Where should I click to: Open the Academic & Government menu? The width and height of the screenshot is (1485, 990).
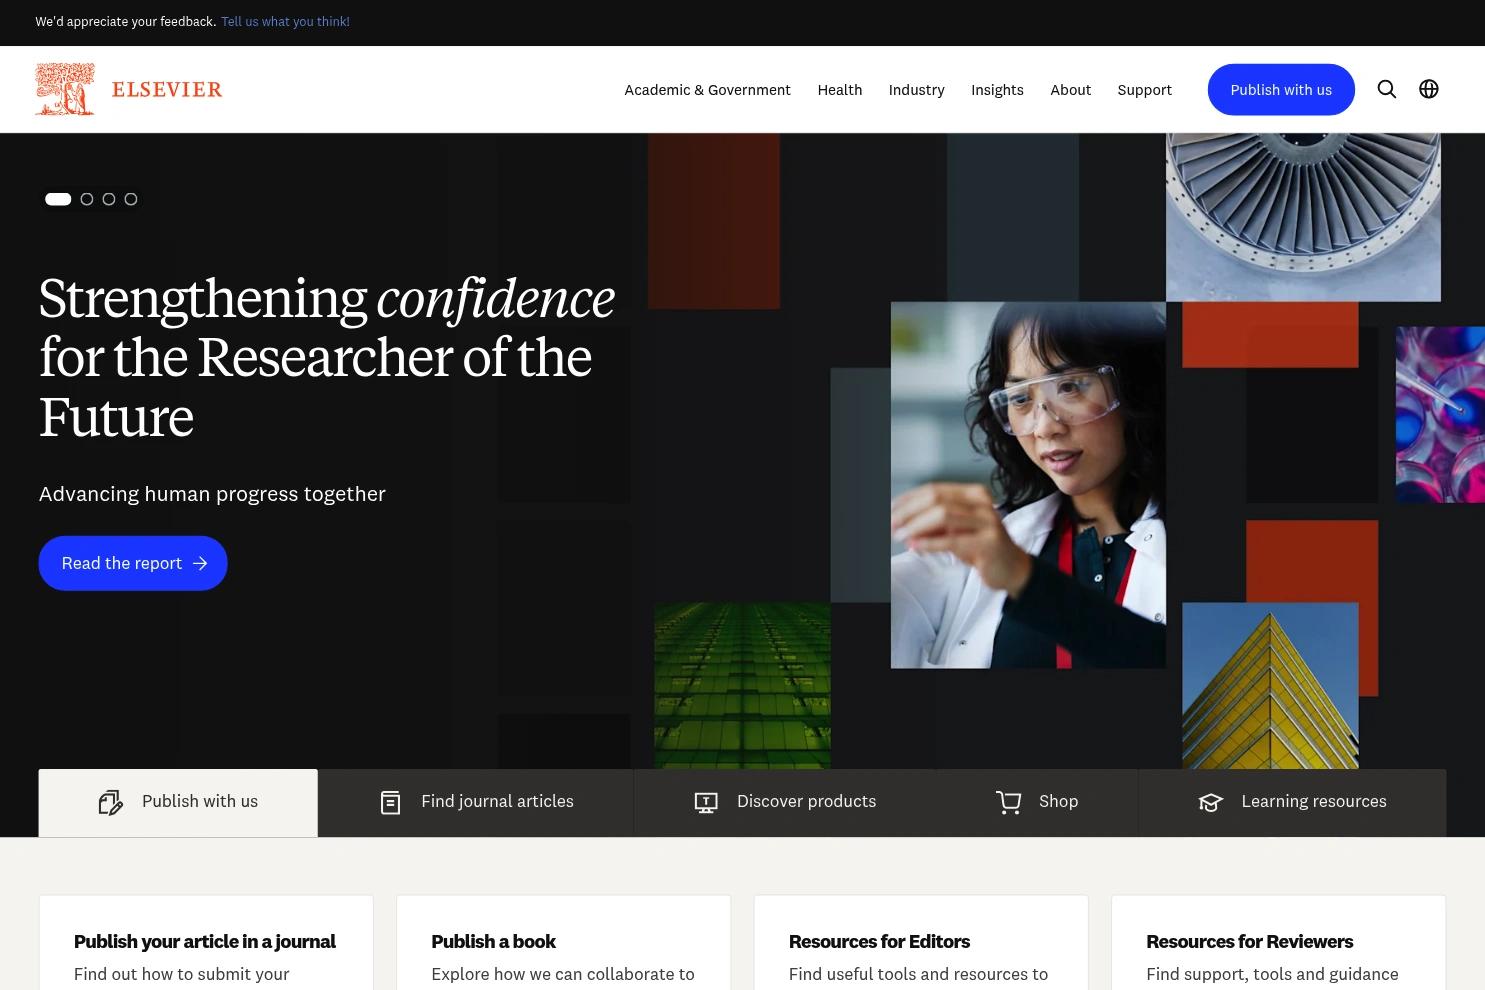point(707,90)
